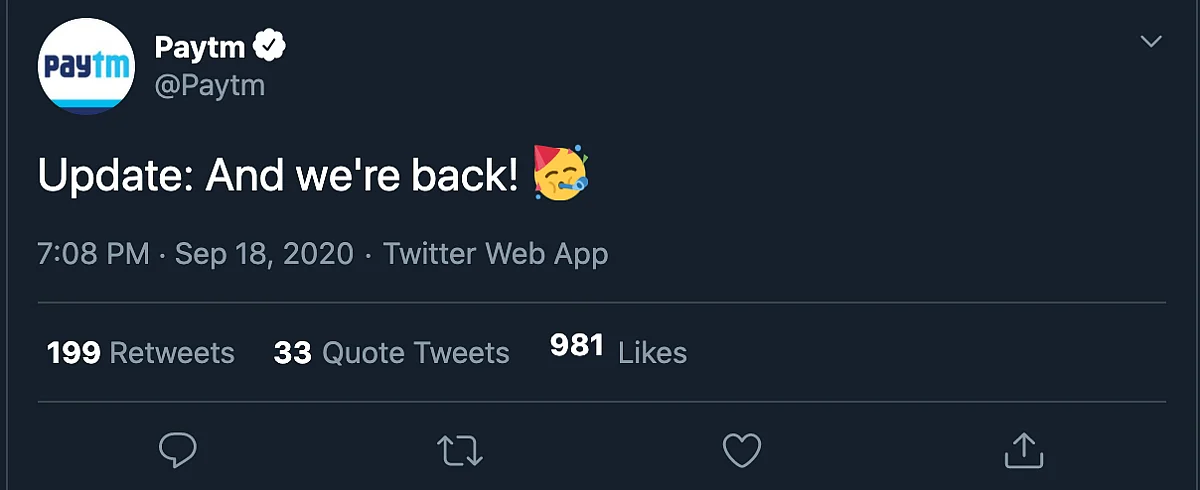Screen dimensions: 1200x490
Task: Click the @Paytm handle
Action: pyautogui.click(x=210, y=86)
